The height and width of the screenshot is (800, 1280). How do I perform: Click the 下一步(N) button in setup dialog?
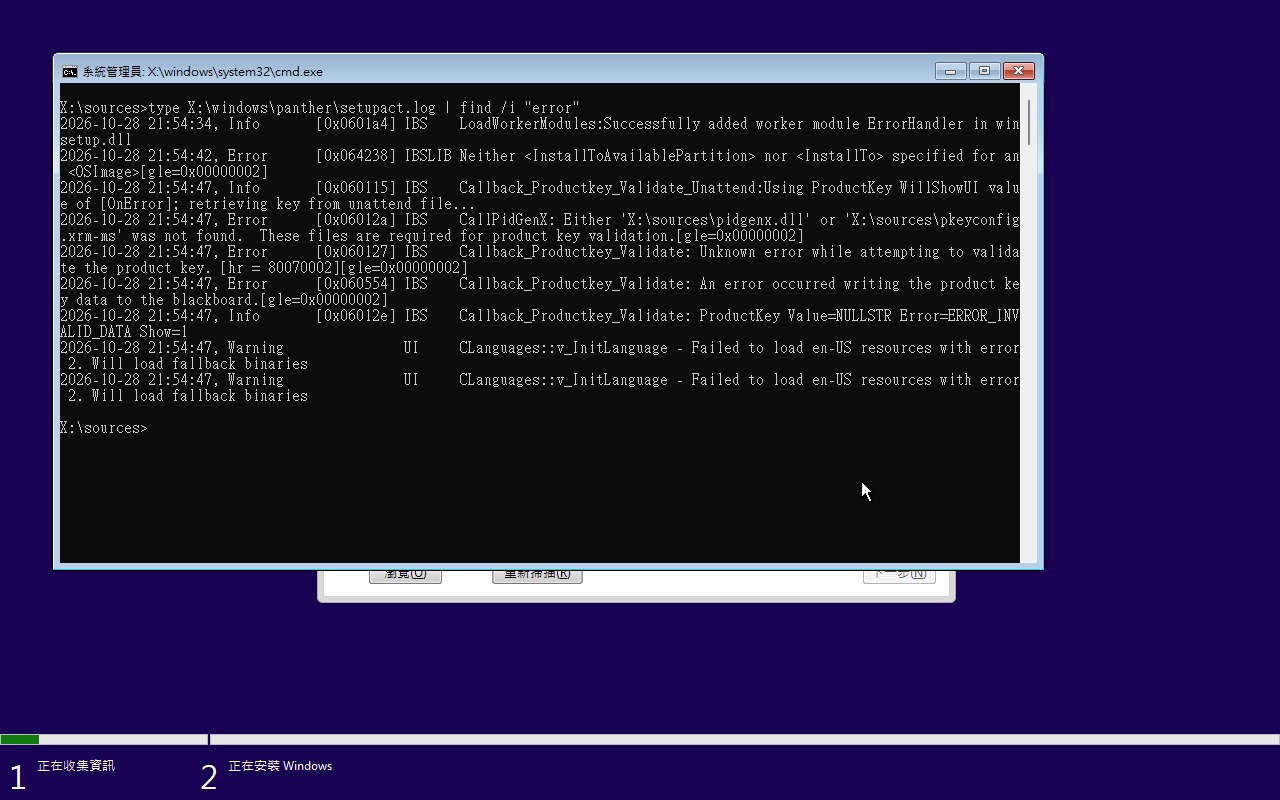coord(899,575)
